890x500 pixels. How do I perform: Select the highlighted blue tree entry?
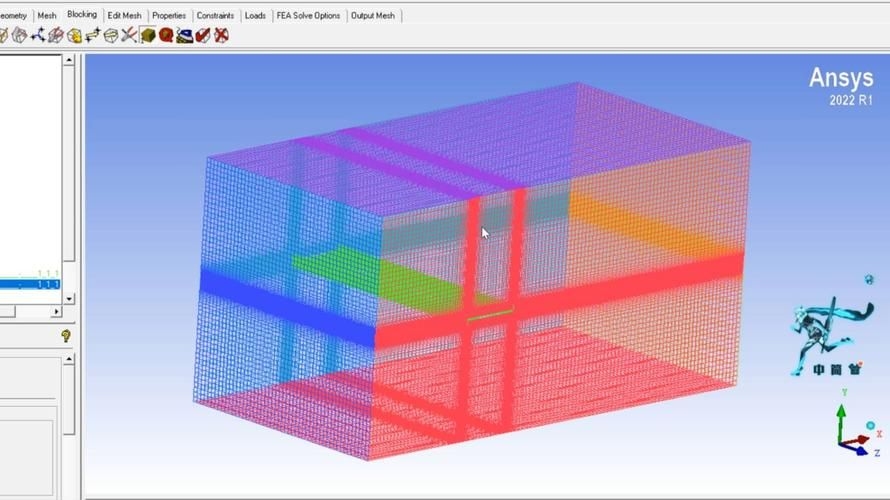(30, 284)
